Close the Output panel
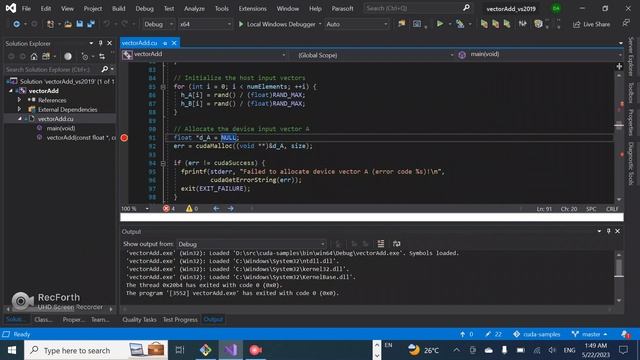Image resolution: width=640 pixels, height=360 pixels. (618, 231)
